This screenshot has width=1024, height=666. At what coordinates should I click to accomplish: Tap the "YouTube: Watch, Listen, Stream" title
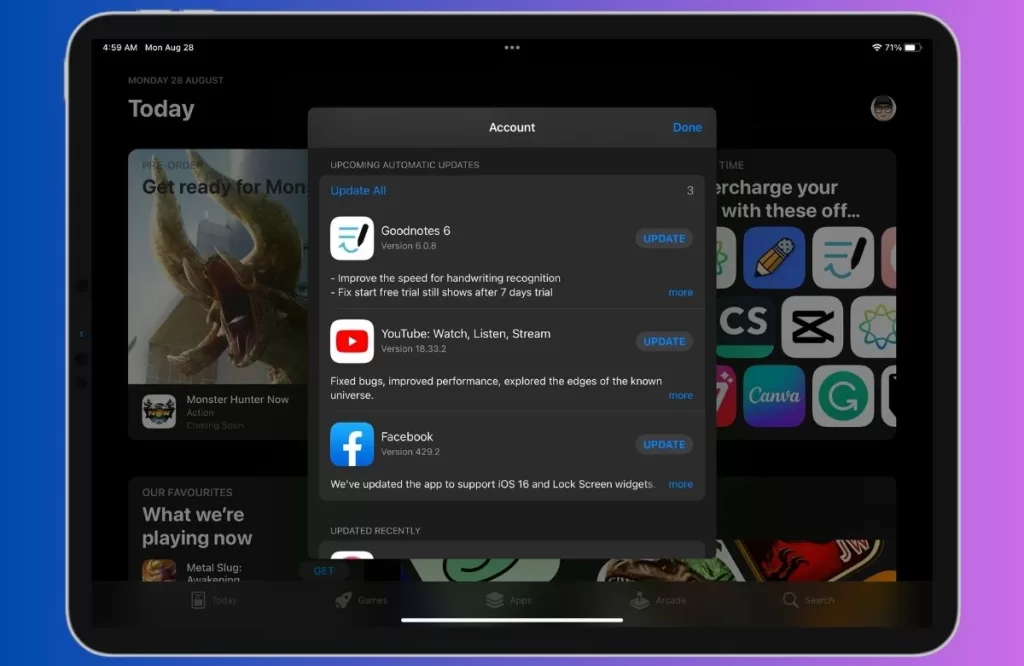click(x=466, y=334)
